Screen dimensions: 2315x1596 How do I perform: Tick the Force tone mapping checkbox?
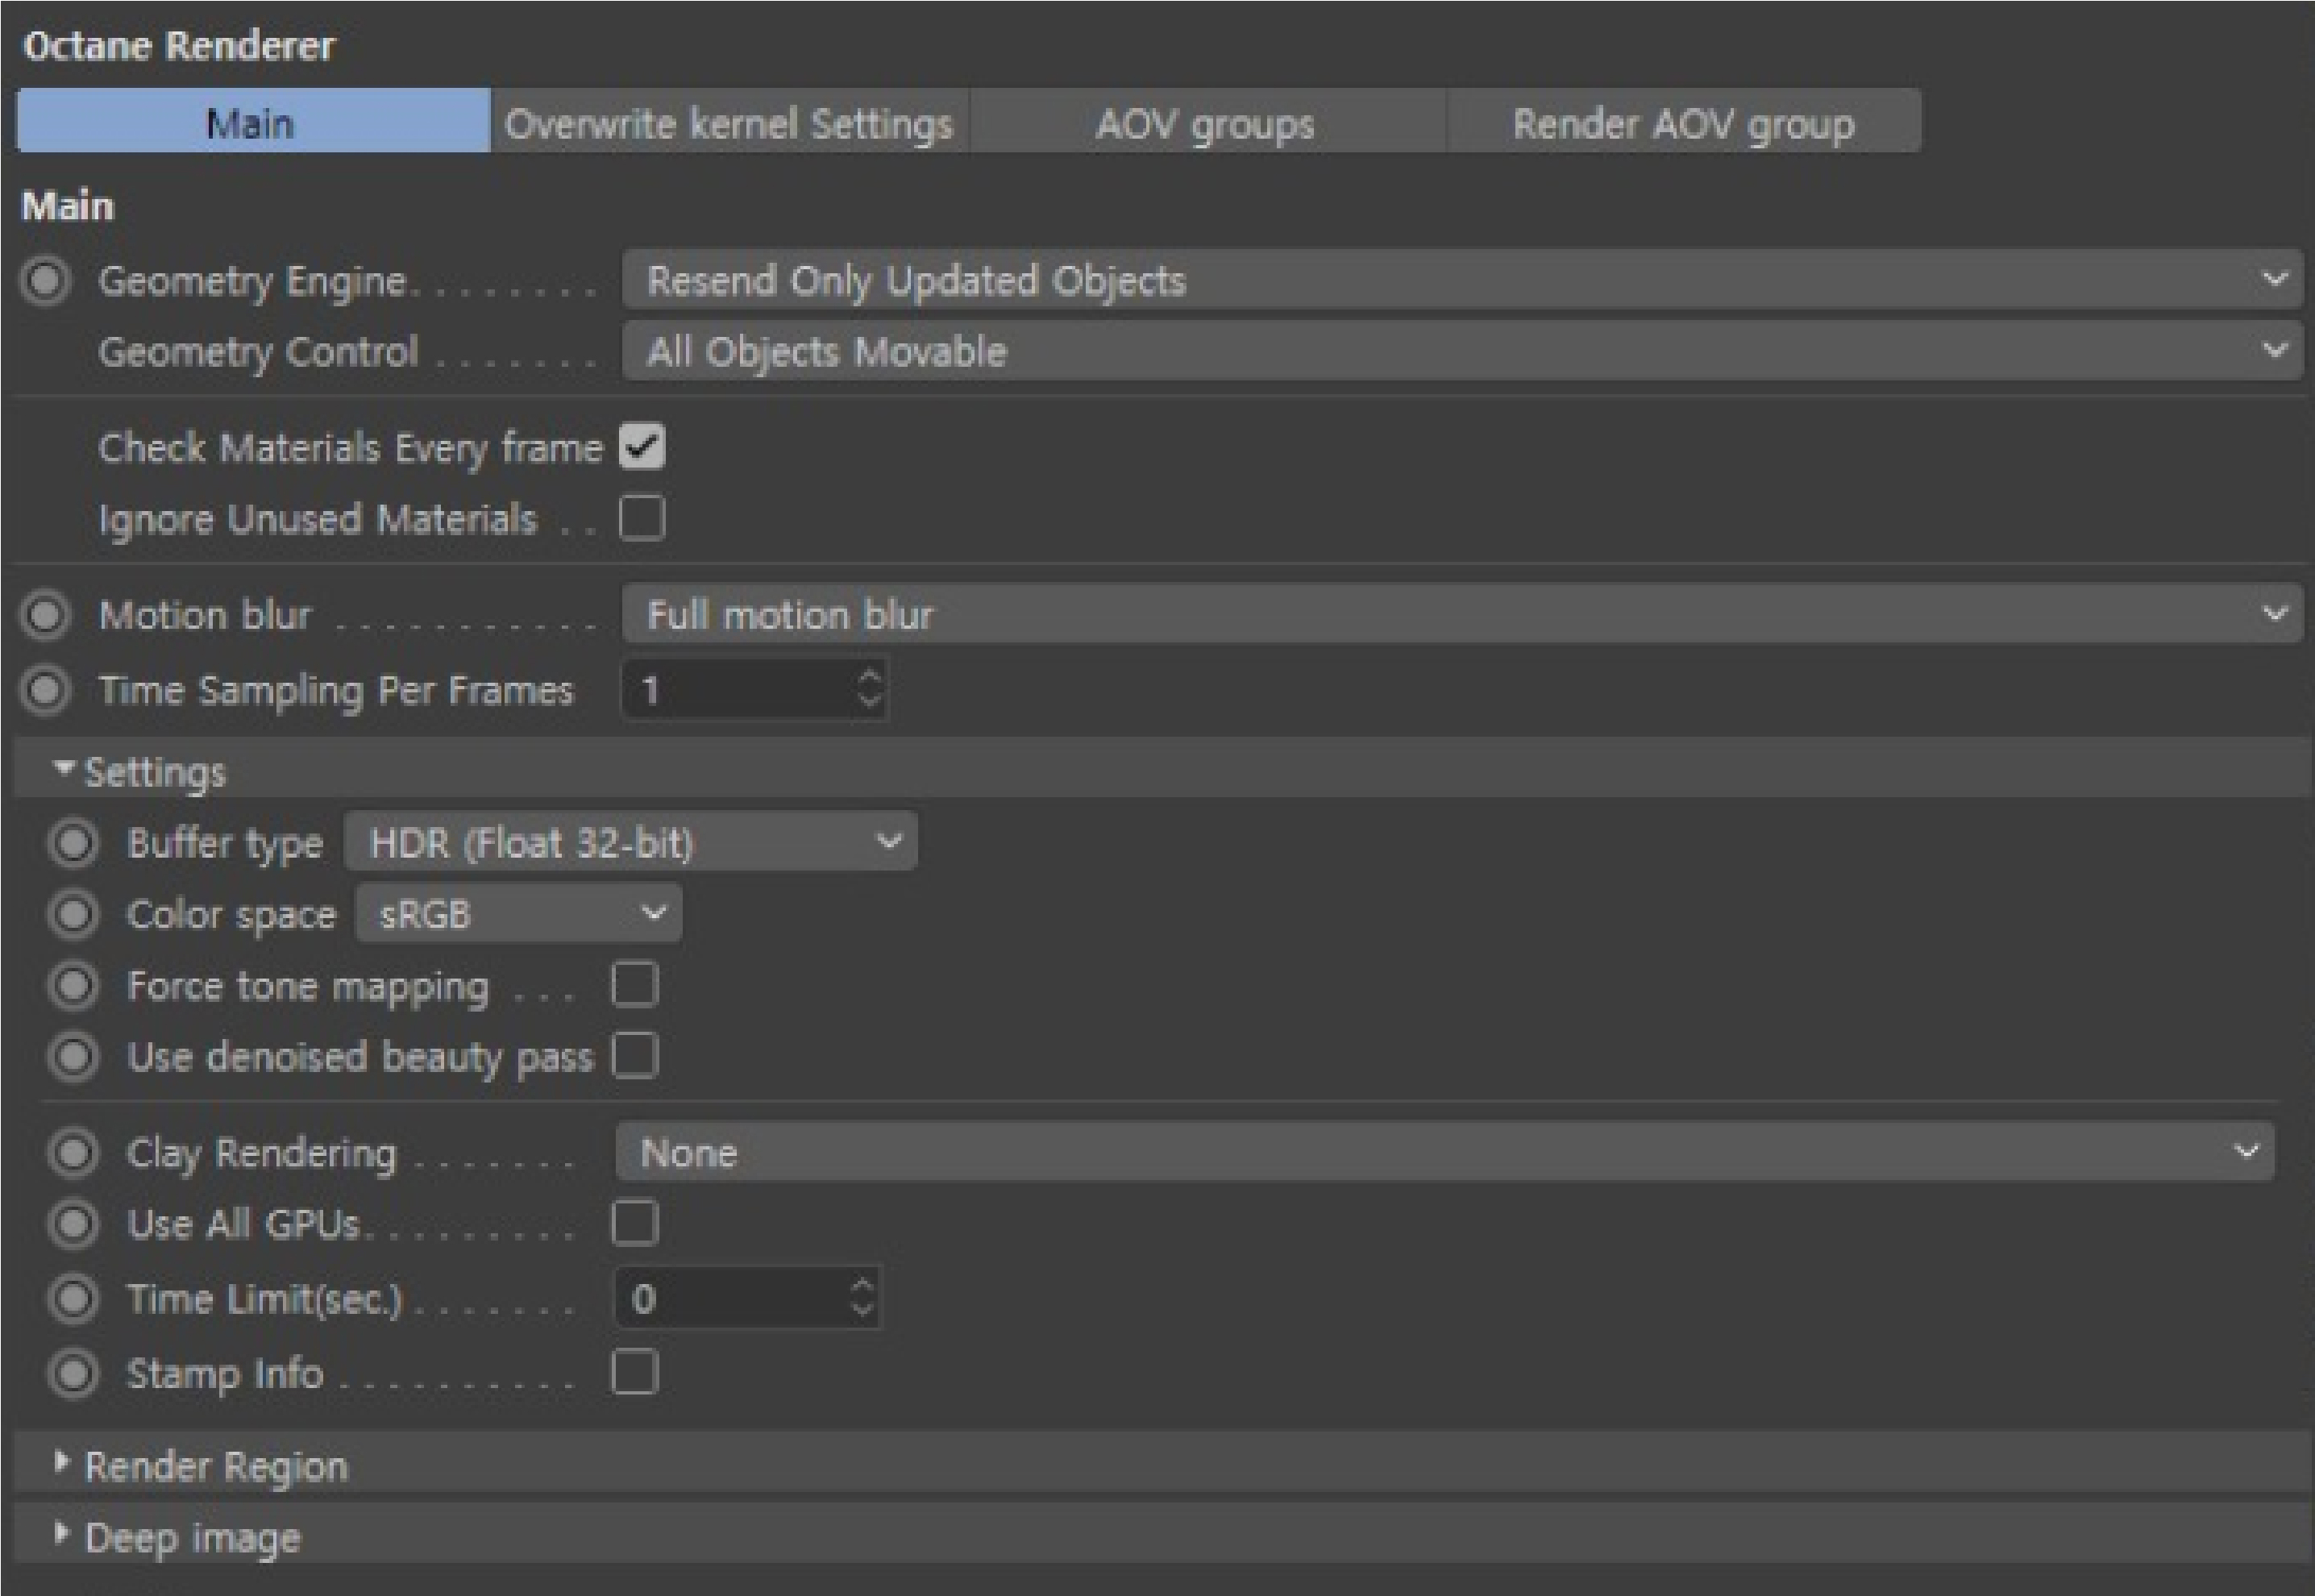click(x=635, y=985)
